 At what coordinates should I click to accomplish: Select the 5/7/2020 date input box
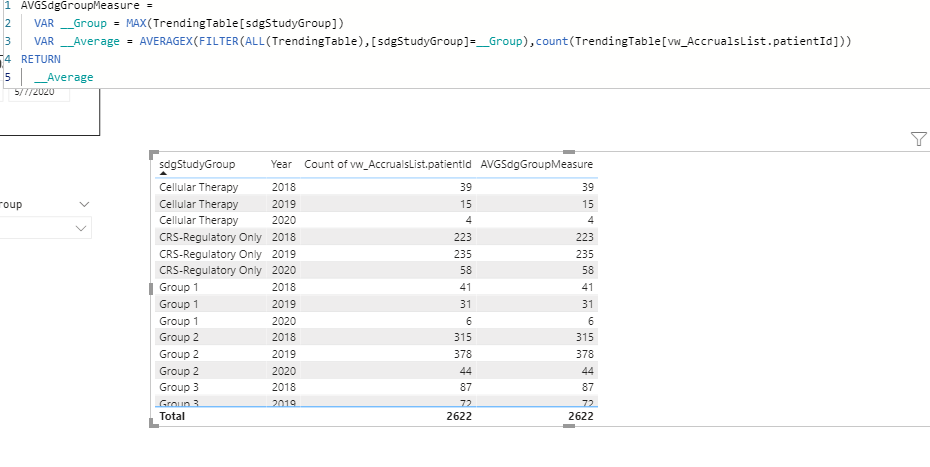(x=39, y=93)
